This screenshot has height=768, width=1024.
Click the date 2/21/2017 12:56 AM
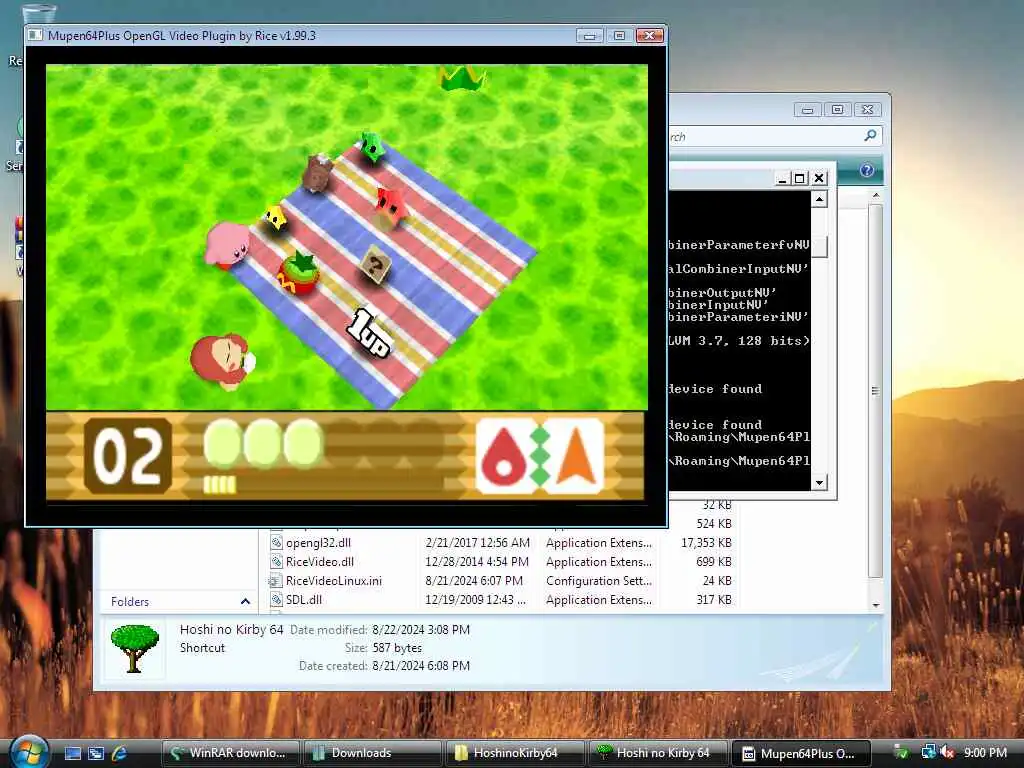pos(477,543)
